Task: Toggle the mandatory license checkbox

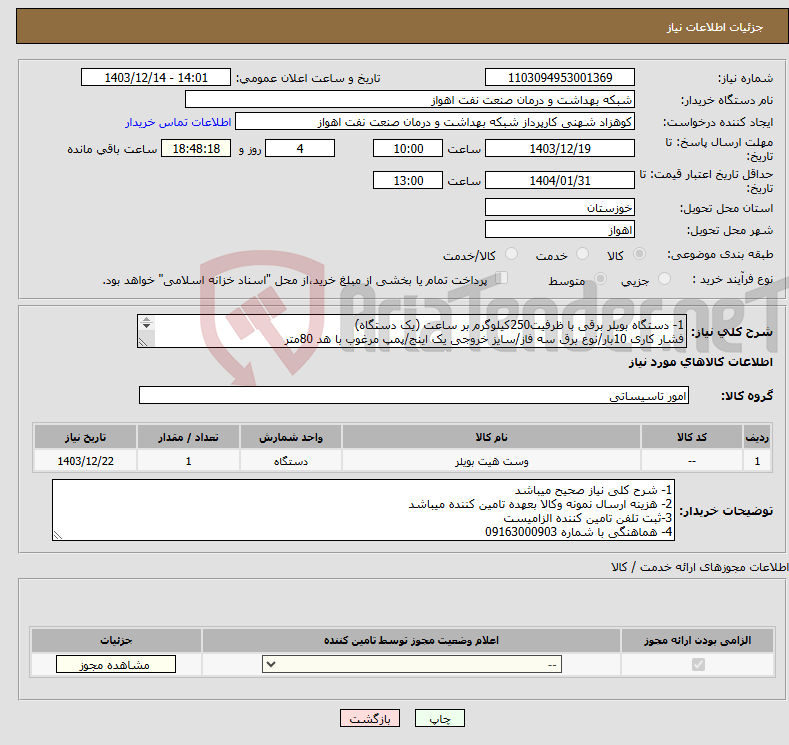Action: click(698, 665)
